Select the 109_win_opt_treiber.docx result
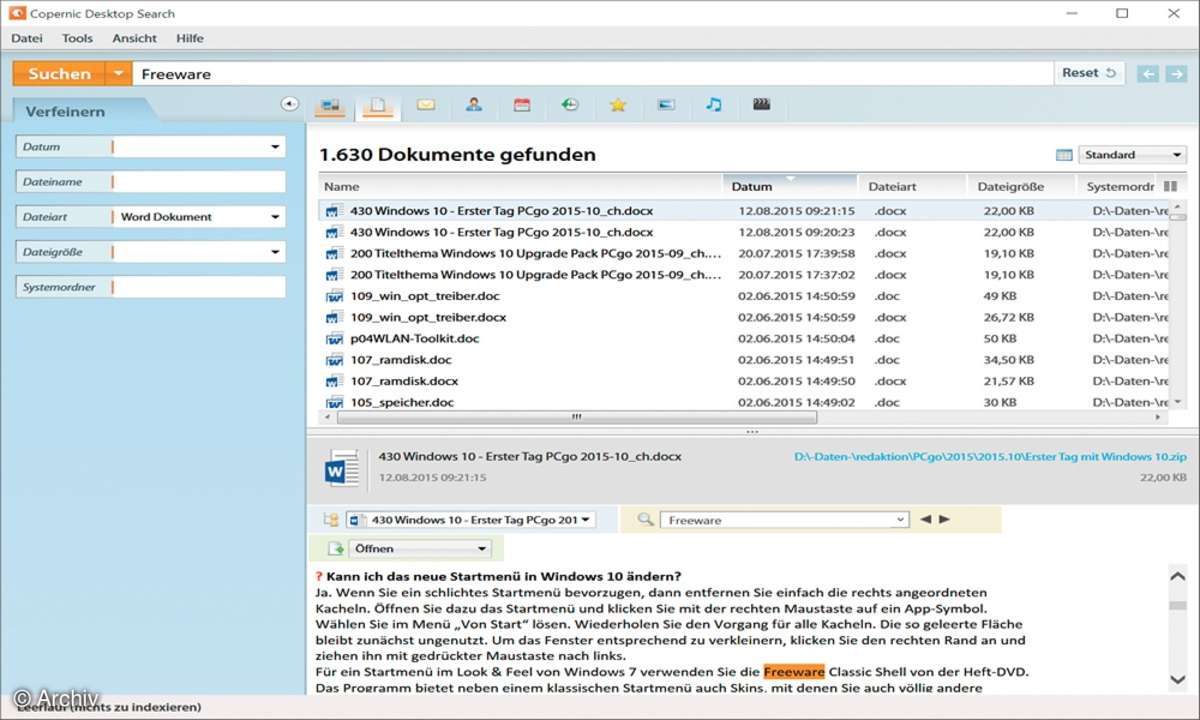 (x=744, y=317)
